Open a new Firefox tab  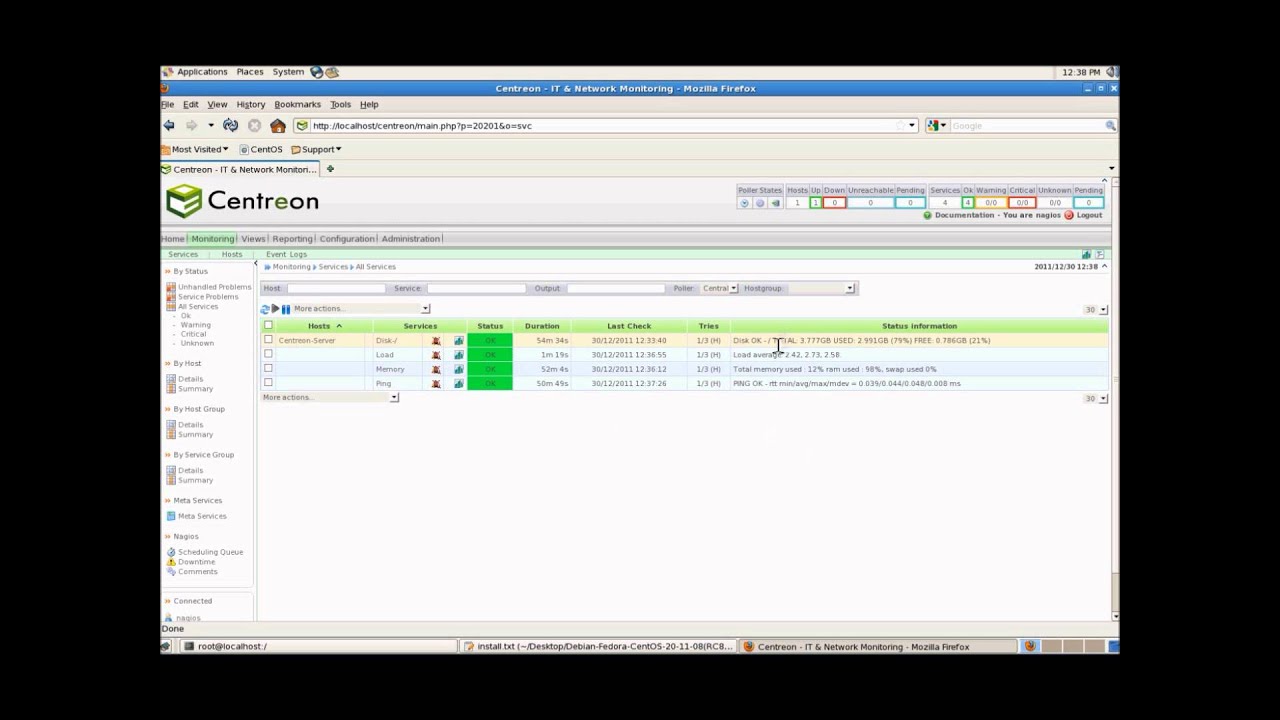pos(330,169)
